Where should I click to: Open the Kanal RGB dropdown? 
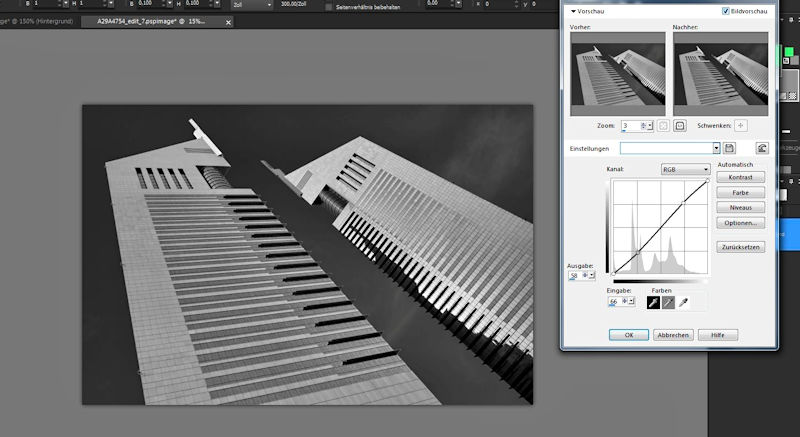click(685, 169)
